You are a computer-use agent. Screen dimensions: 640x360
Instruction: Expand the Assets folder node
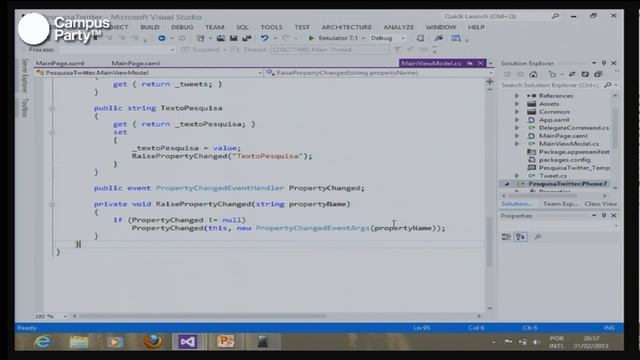click(x=517, y=104)
